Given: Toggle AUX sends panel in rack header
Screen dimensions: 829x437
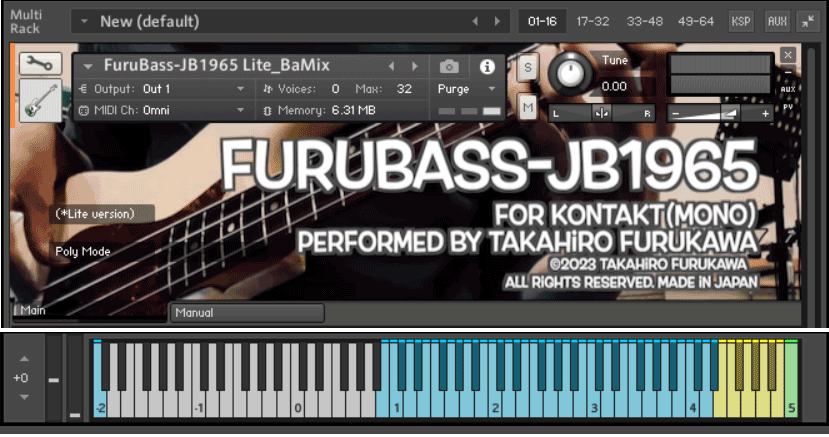Looking at the screenshot, I should point(777,21).
